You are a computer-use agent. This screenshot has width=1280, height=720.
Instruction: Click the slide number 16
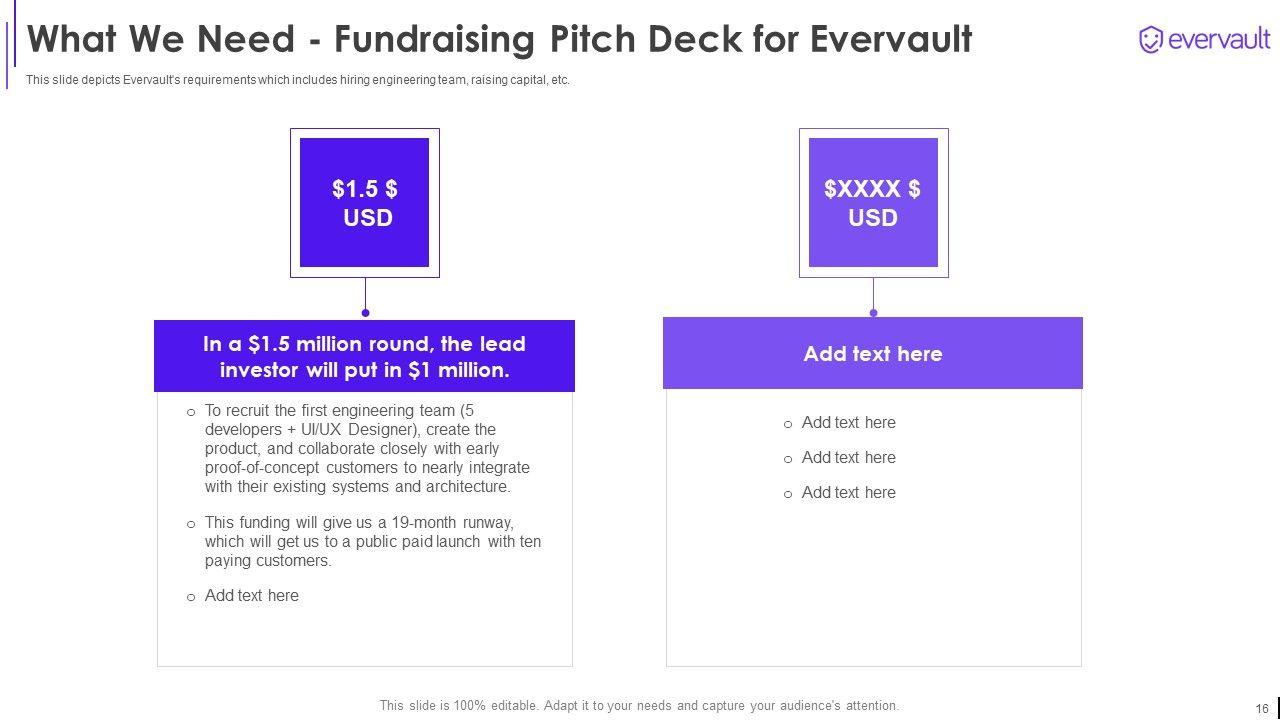click(x=1262, y=708)
